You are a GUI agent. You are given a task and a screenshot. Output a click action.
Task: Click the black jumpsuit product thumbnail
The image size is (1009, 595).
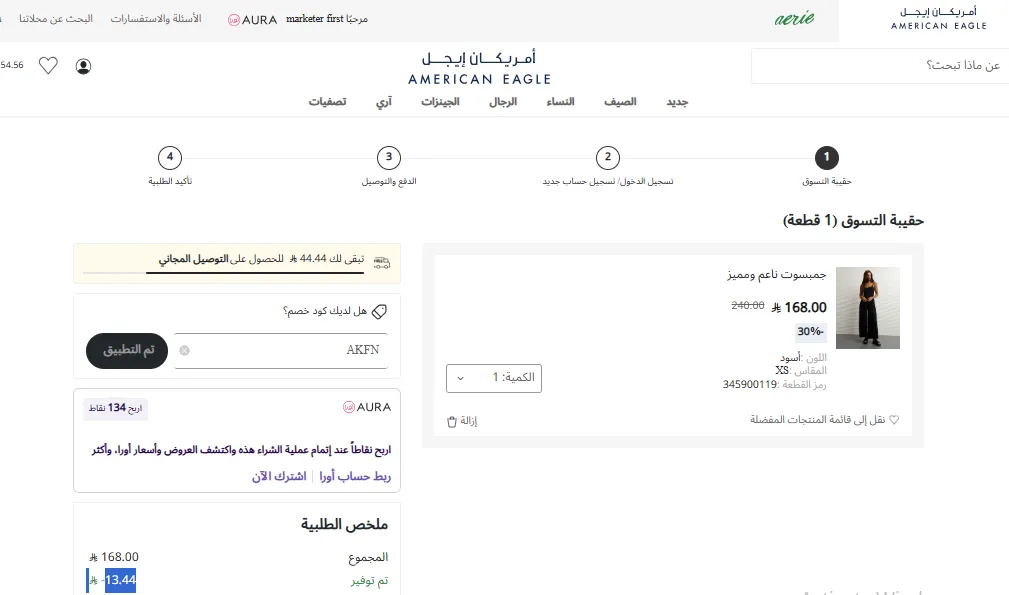tap(867, 308)
